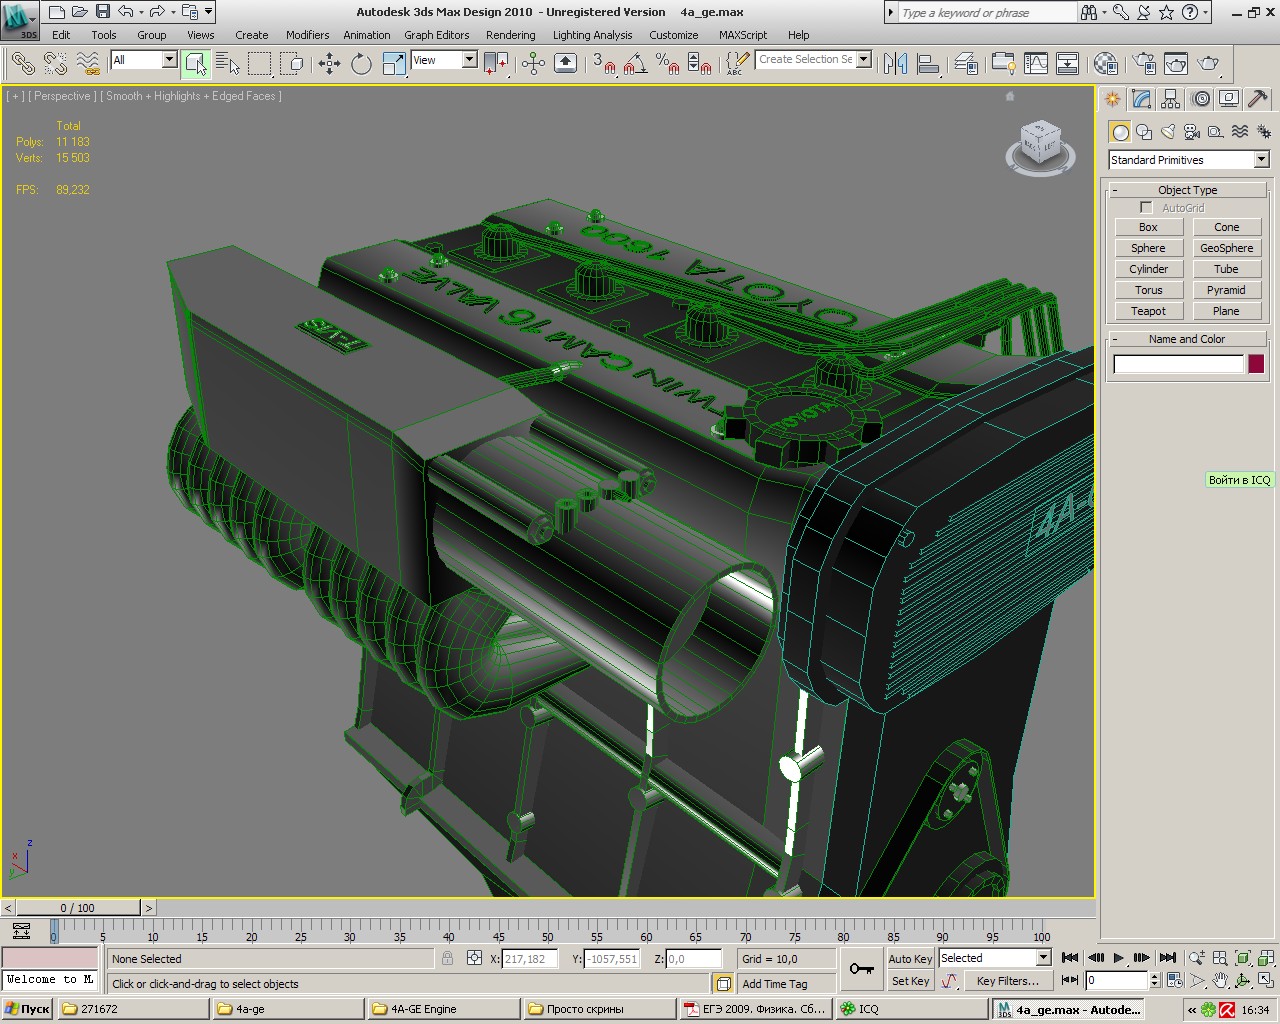Toggle Set Key animation mode
The image size is (1280, 1024).
tap(910, 981)
